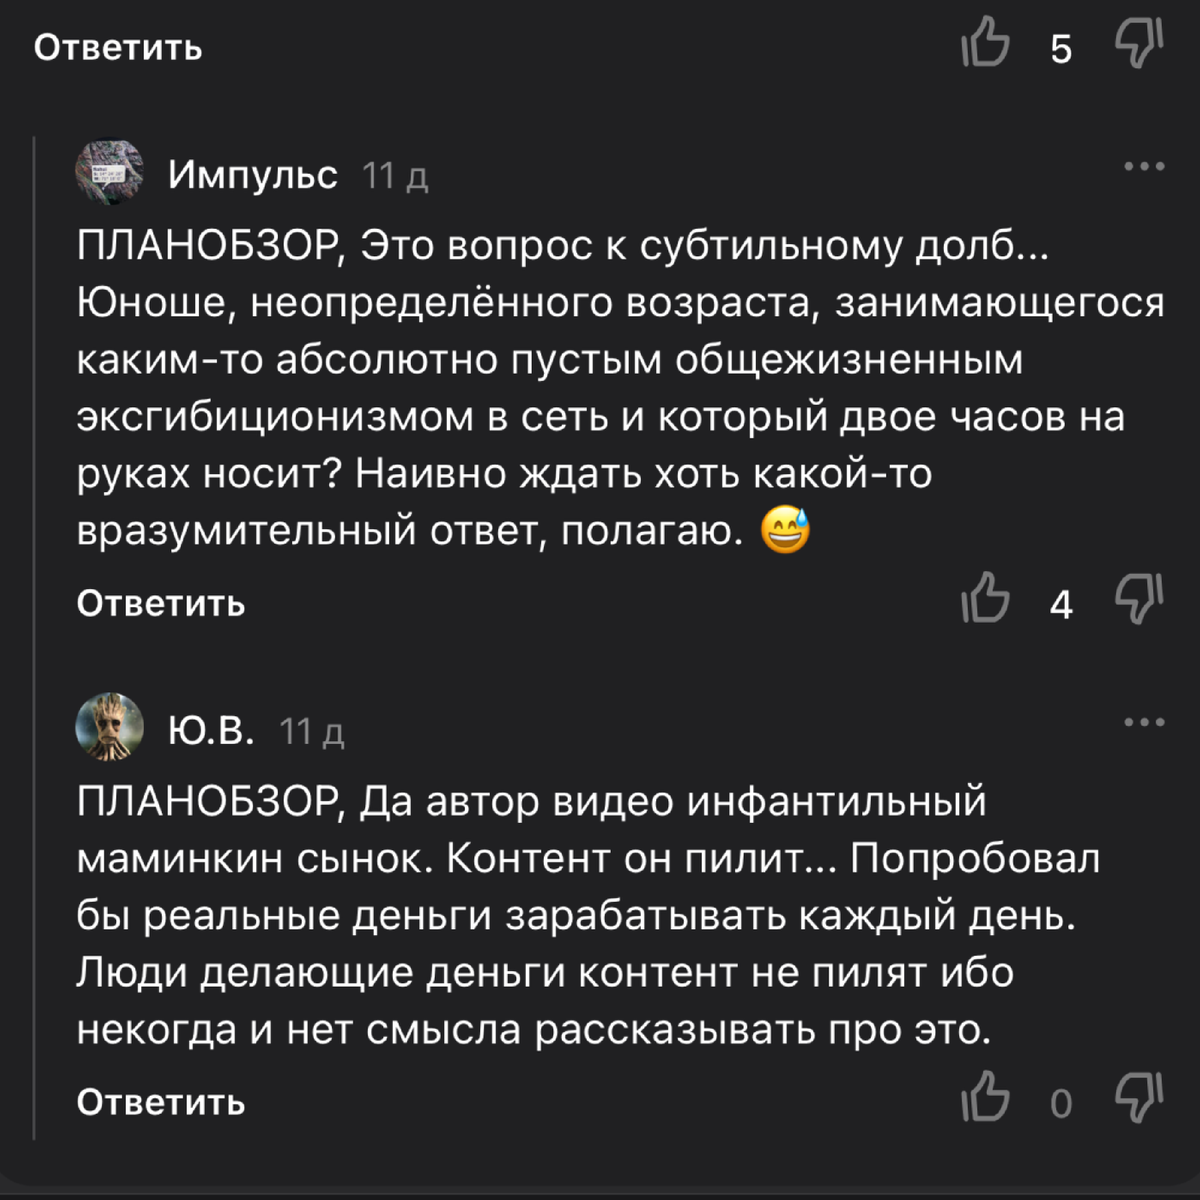Viewport: 1200px width, 1200px height.
Task: Open Ю.В.'s Groot avatar
Action: (x=110, y=727)
